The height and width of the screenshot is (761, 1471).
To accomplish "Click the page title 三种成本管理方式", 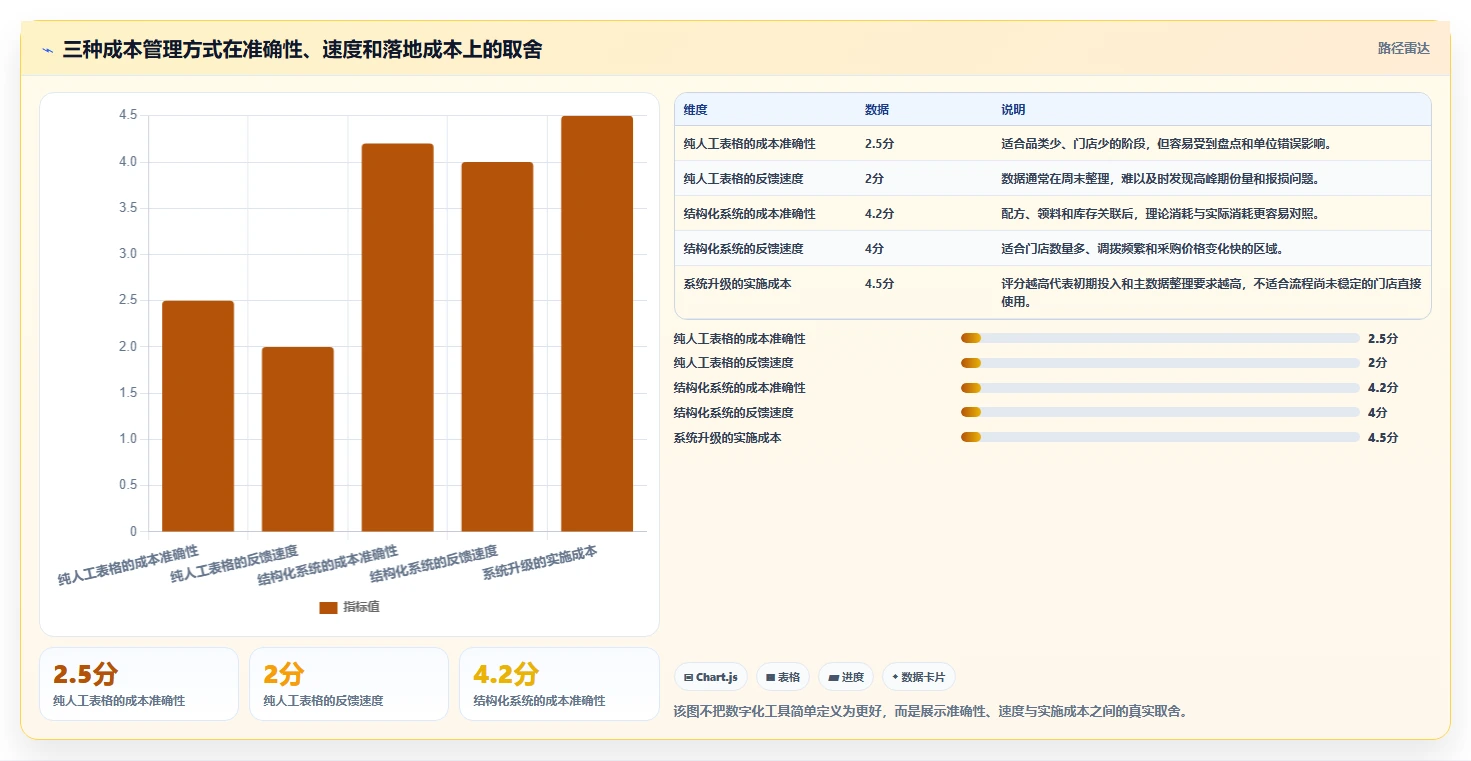I will pyautogui.click(x=302, y=49).
